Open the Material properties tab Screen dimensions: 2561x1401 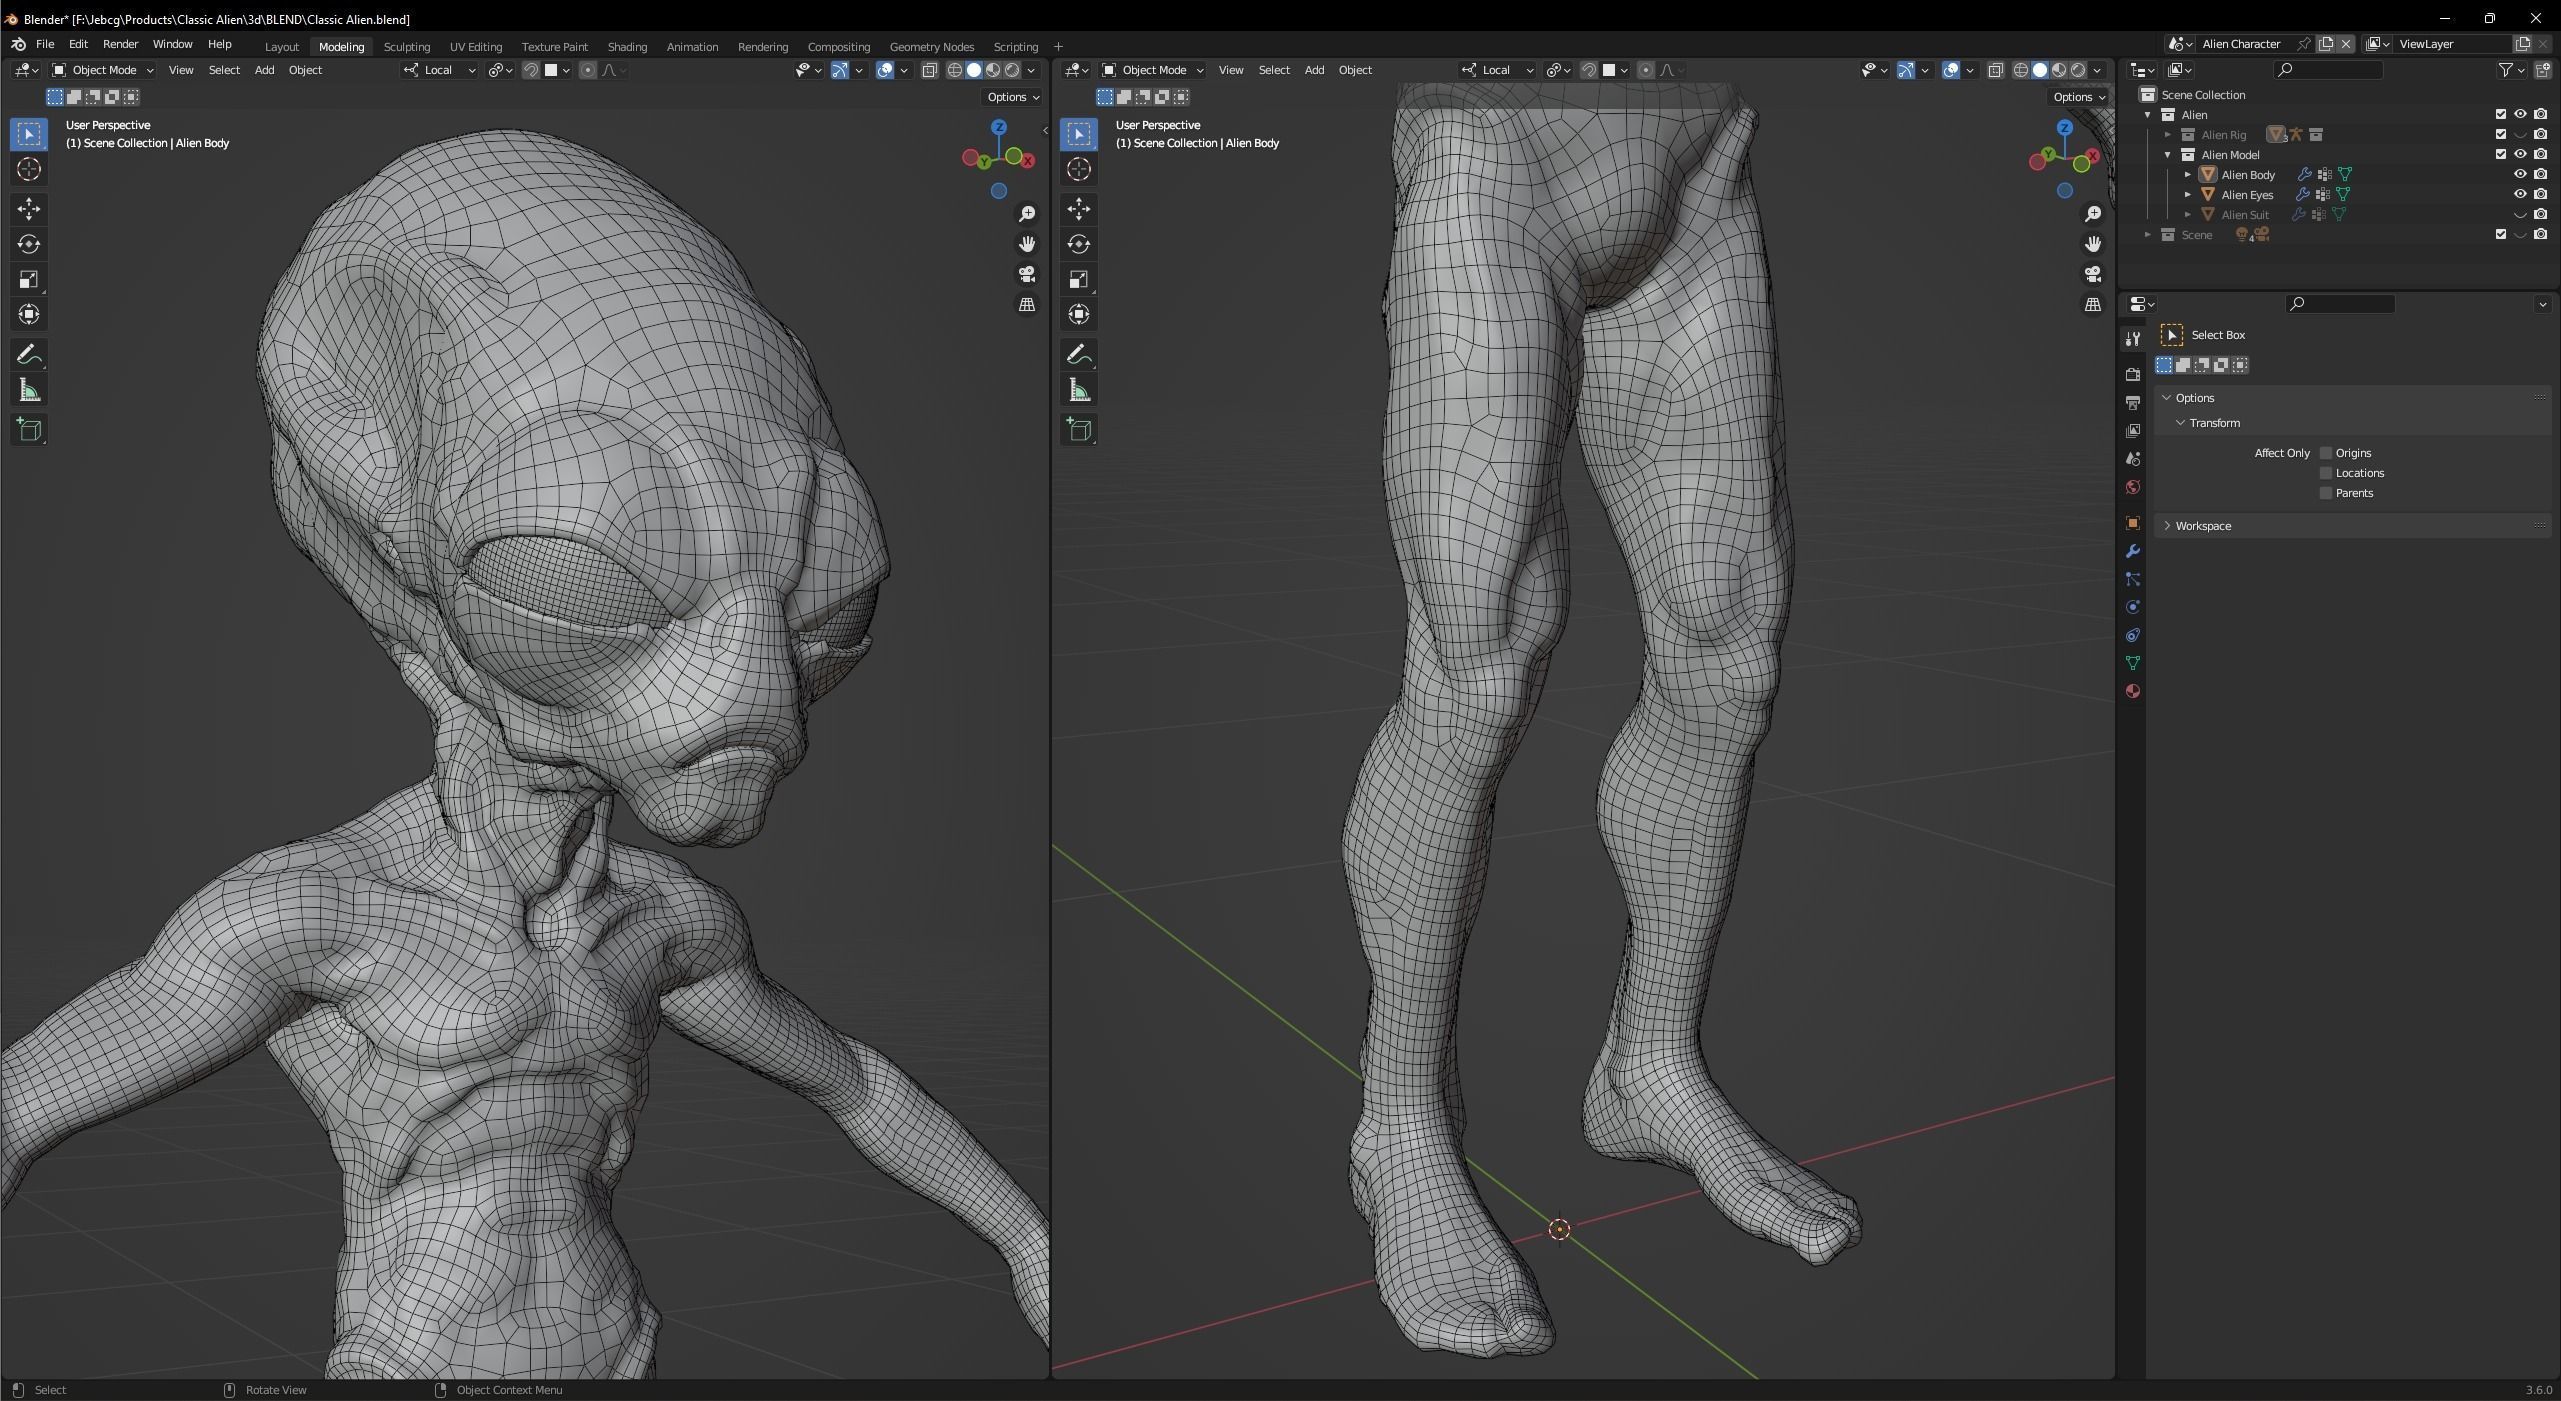tap(2133, 691)
